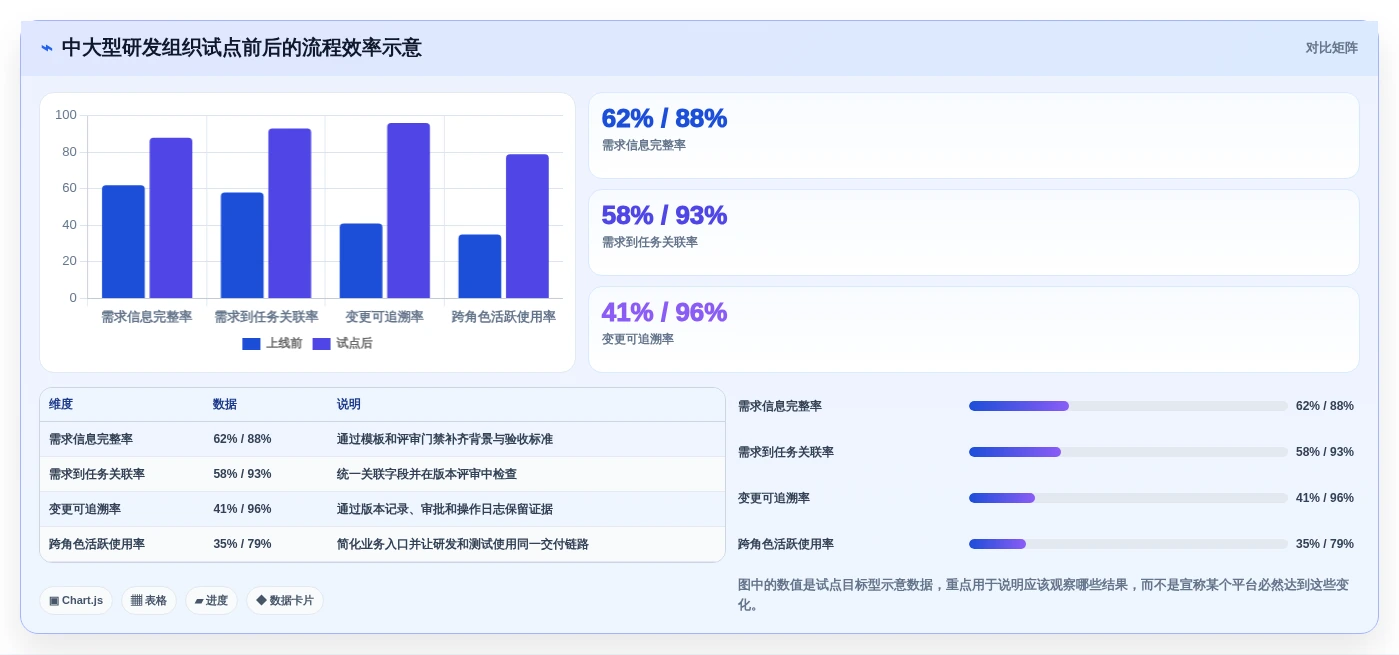Click the 58% / 93% data card
The image size is (1399, 655).
click(973, 233)
